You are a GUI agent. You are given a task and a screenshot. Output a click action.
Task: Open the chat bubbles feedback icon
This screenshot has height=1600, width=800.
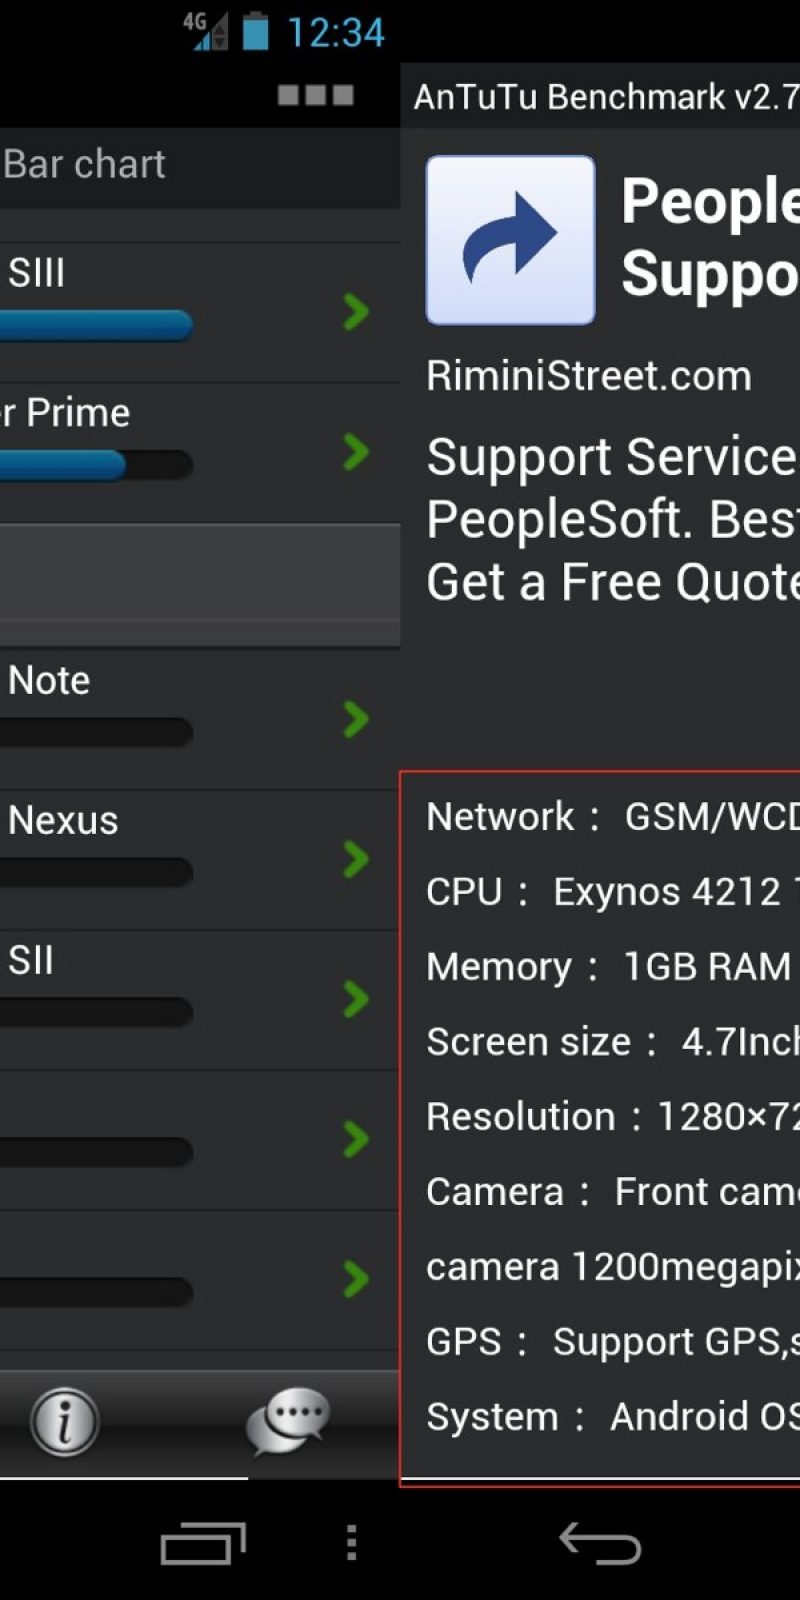point(288,1420)
